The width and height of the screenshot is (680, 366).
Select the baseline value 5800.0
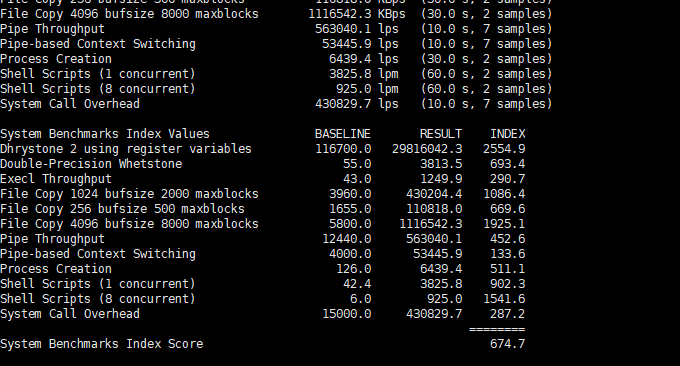[350, 224]
